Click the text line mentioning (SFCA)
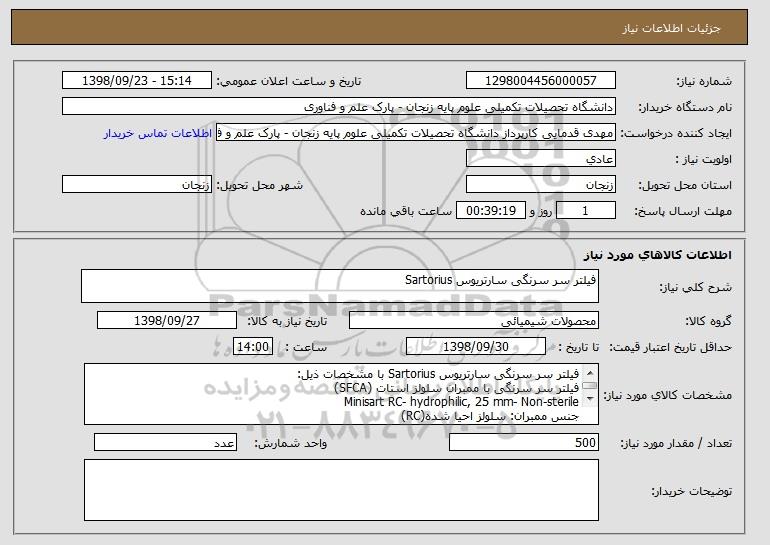Screen dimensions: 770x545 456,388
